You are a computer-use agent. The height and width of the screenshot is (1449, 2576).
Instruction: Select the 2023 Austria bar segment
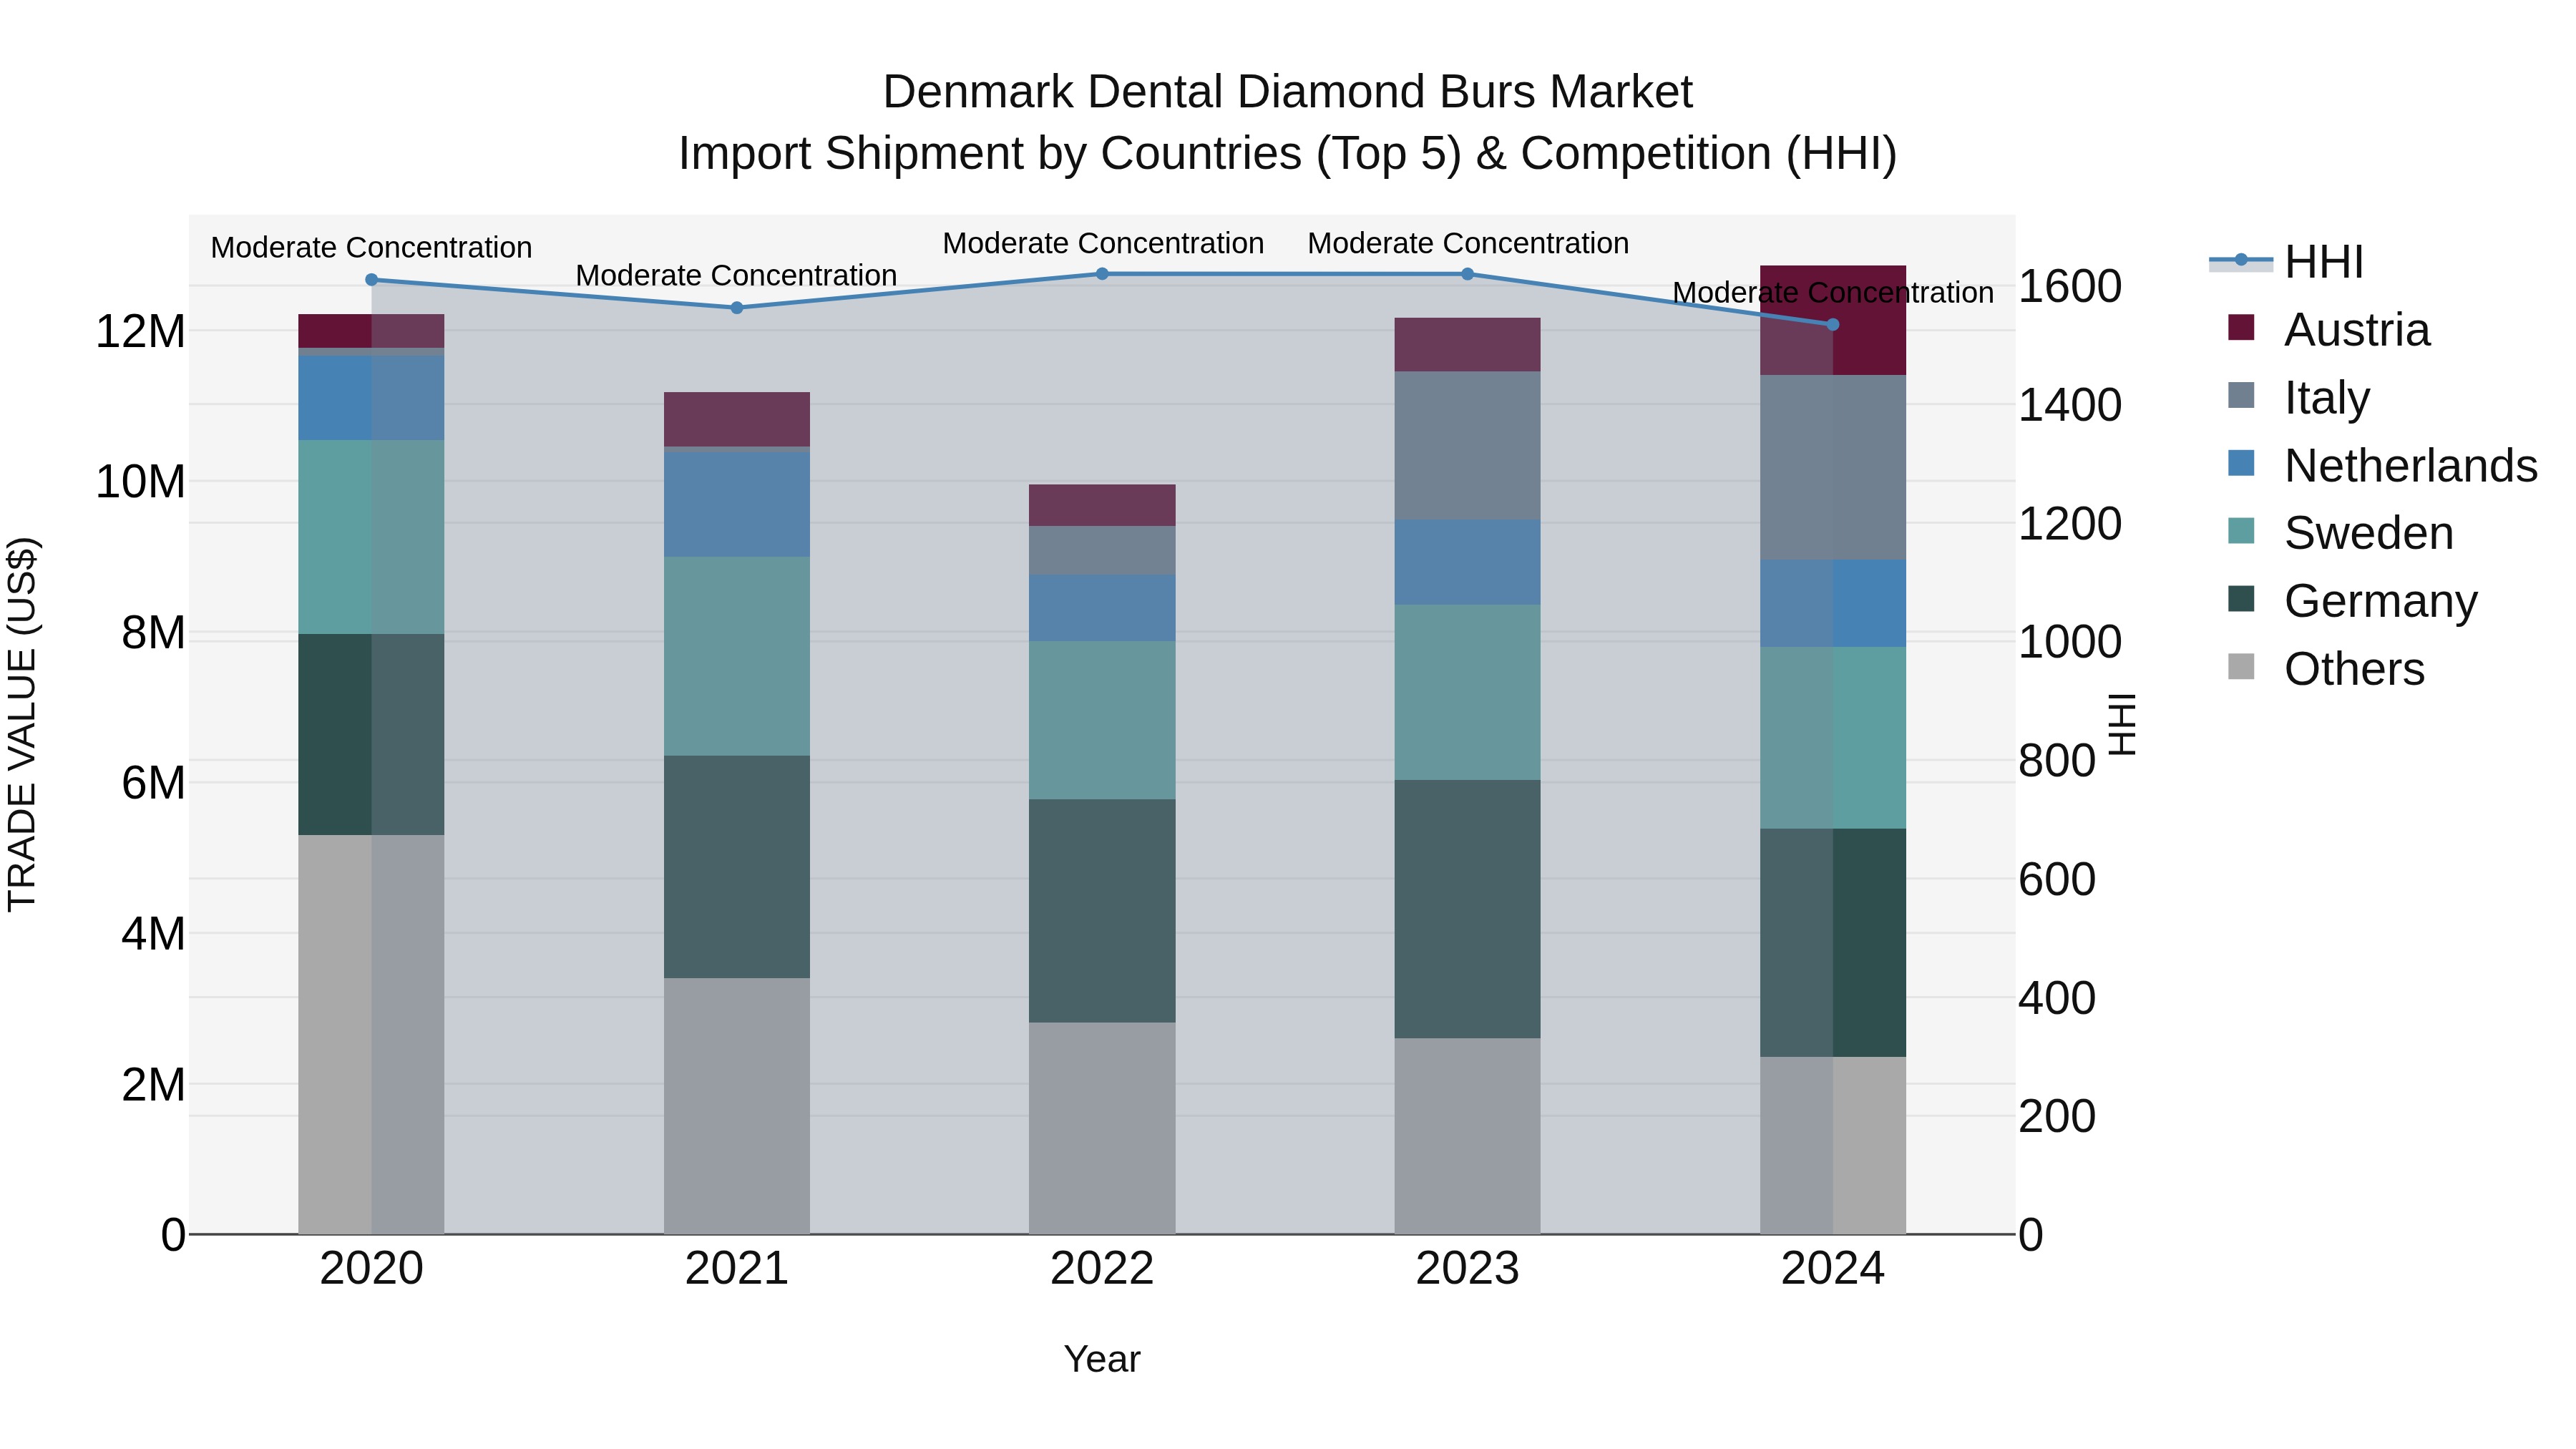point(1467,345)
